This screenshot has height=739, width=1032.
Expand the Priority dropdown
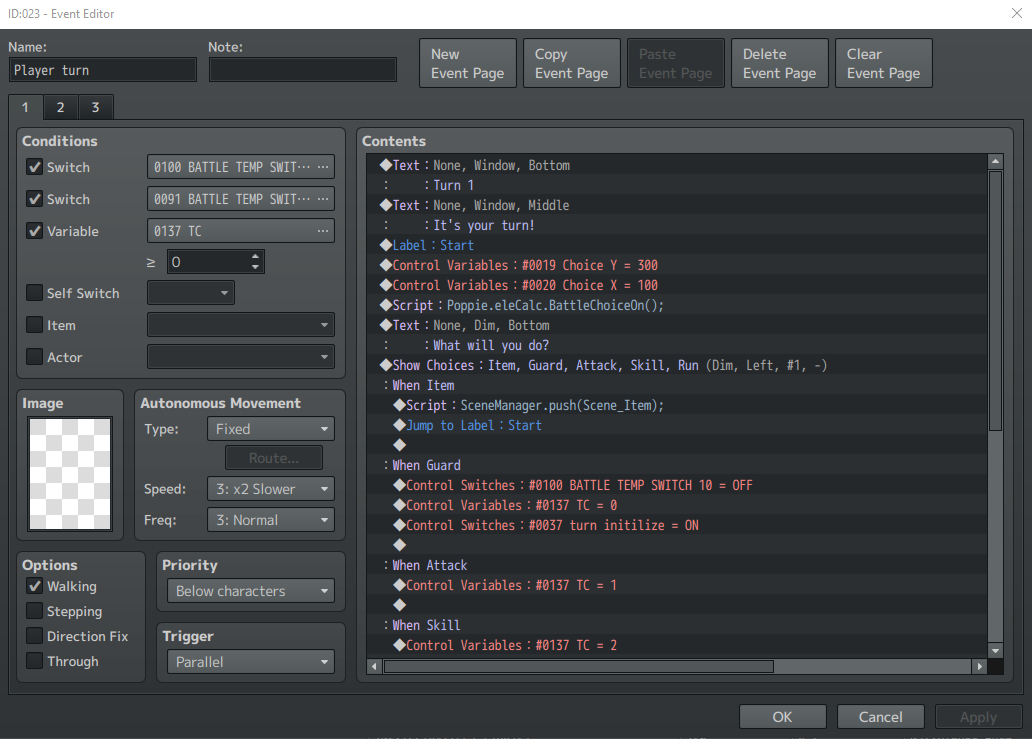[250, 591]
